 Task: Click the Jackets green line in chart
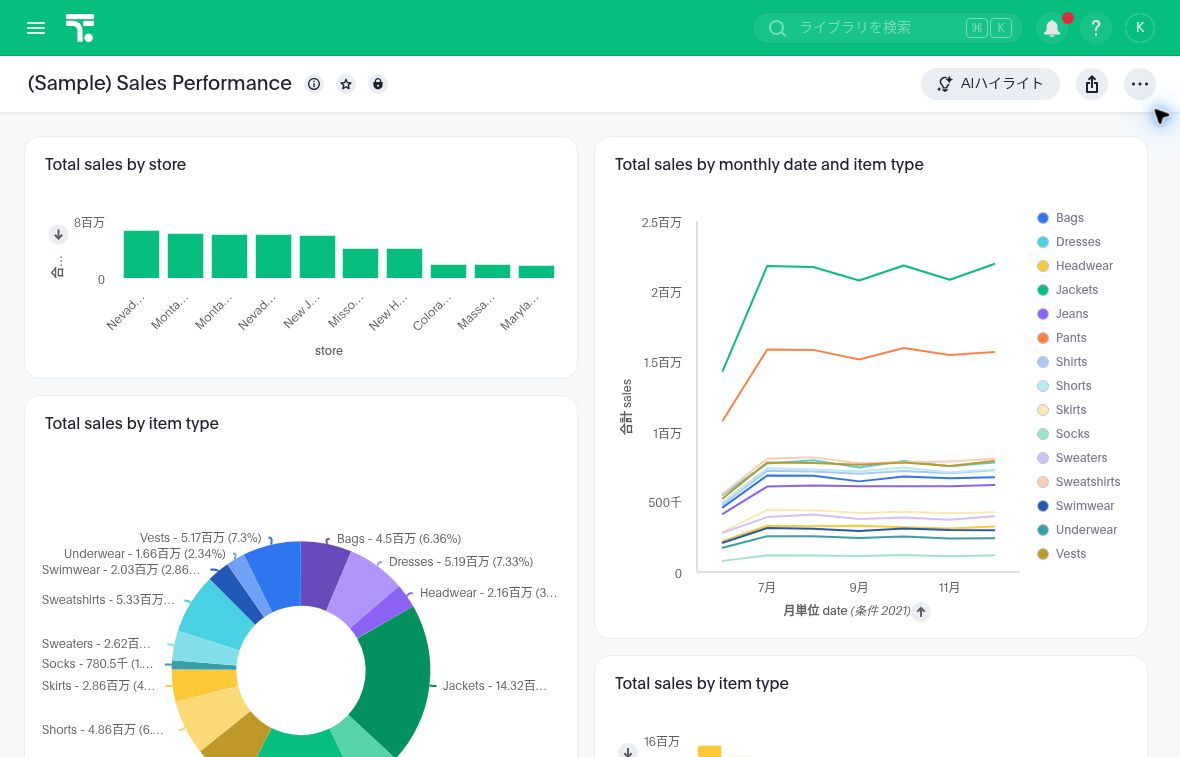[858, 279]
